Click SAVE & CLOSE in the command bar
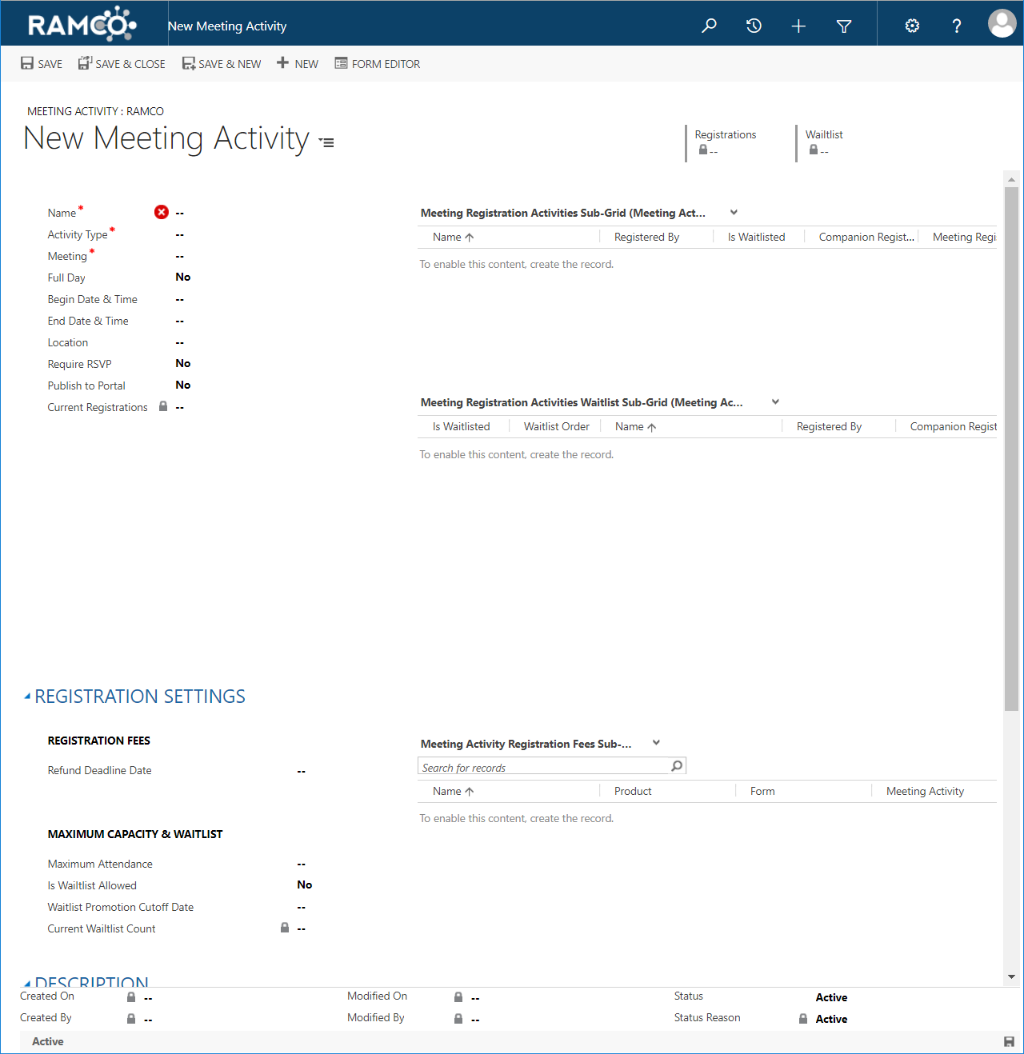1024x1054 pixels. click(121, 63)
